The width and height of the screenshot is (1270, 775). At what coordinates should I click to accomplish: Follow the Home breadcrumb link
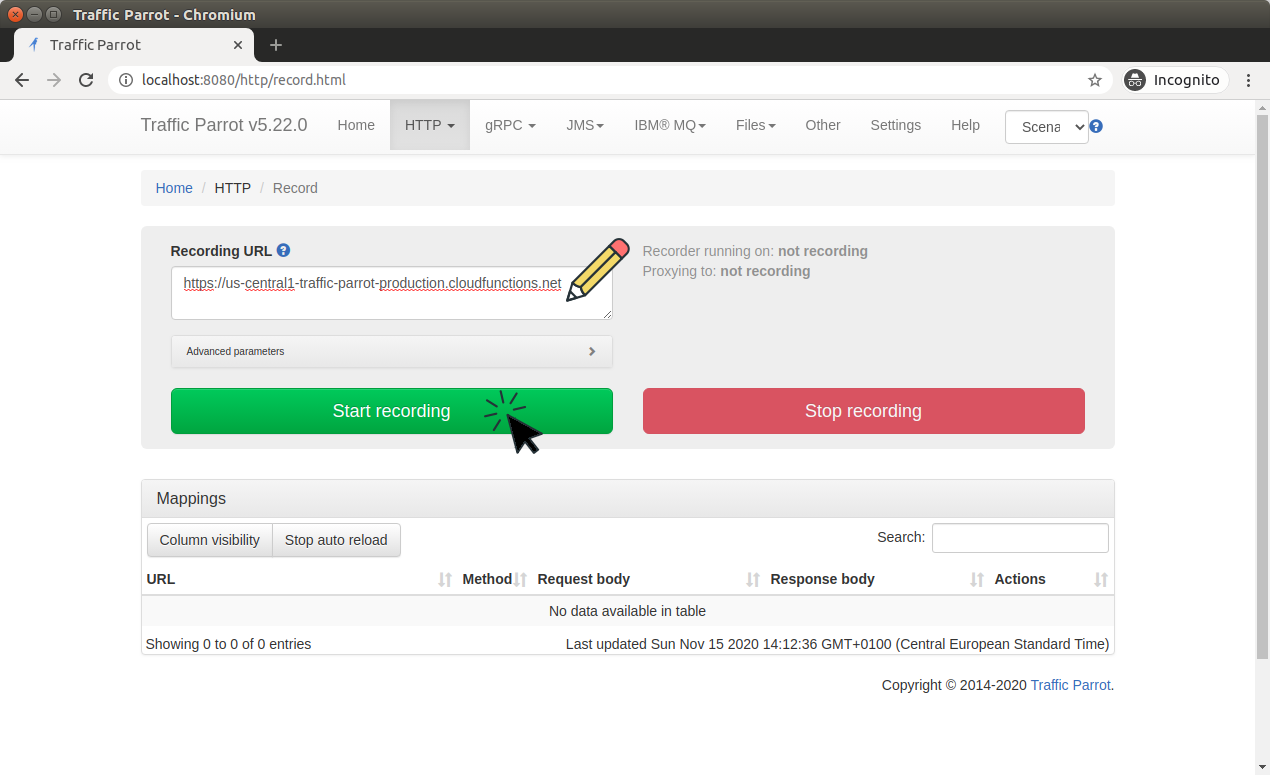[x=174, y=188]
